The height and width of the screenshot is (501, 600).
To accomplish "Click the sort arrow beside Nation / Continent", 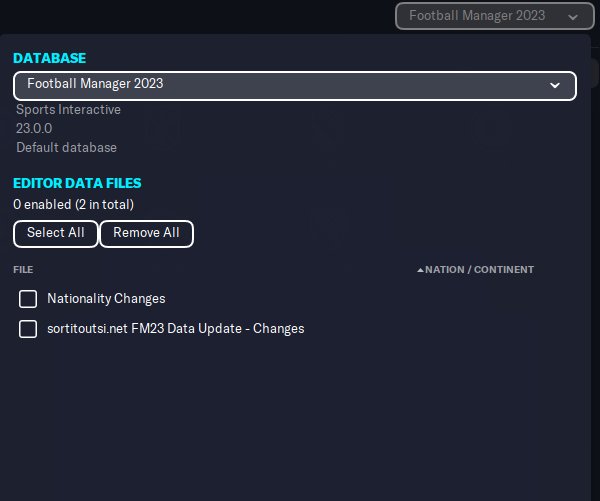I will click(420, 270).
